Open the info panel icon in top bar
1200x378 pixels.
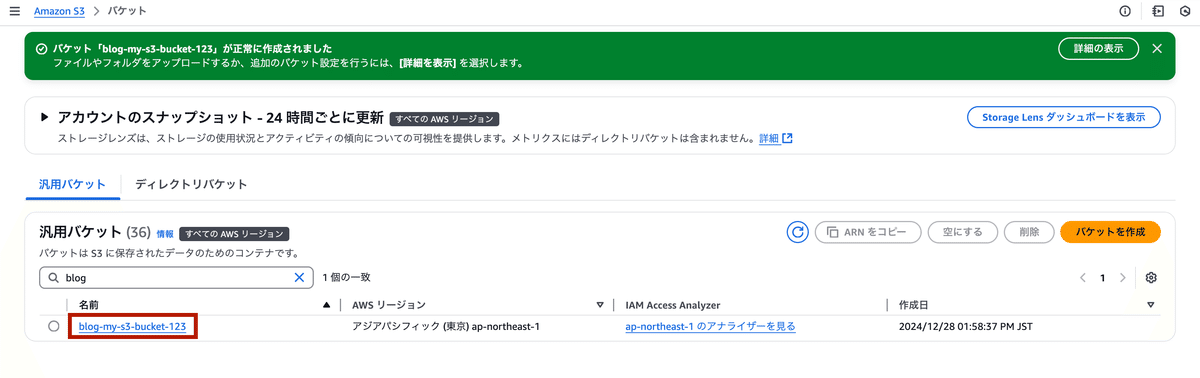[x=1125, y=11]
